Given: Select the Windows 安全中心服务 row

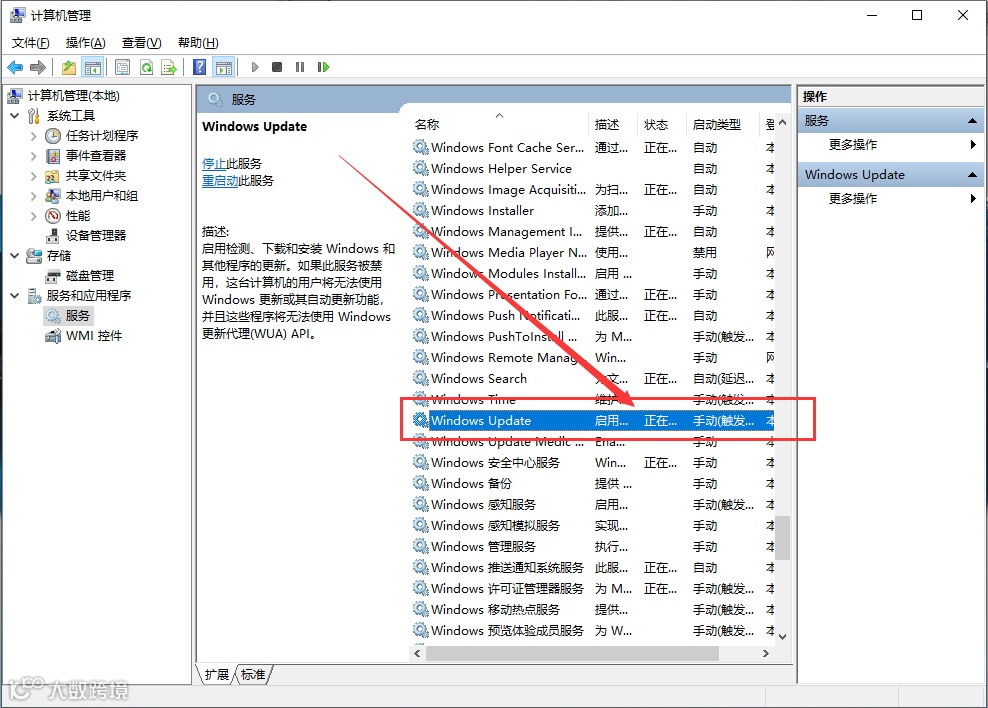Looking at the screenshot, I should 592,463.
